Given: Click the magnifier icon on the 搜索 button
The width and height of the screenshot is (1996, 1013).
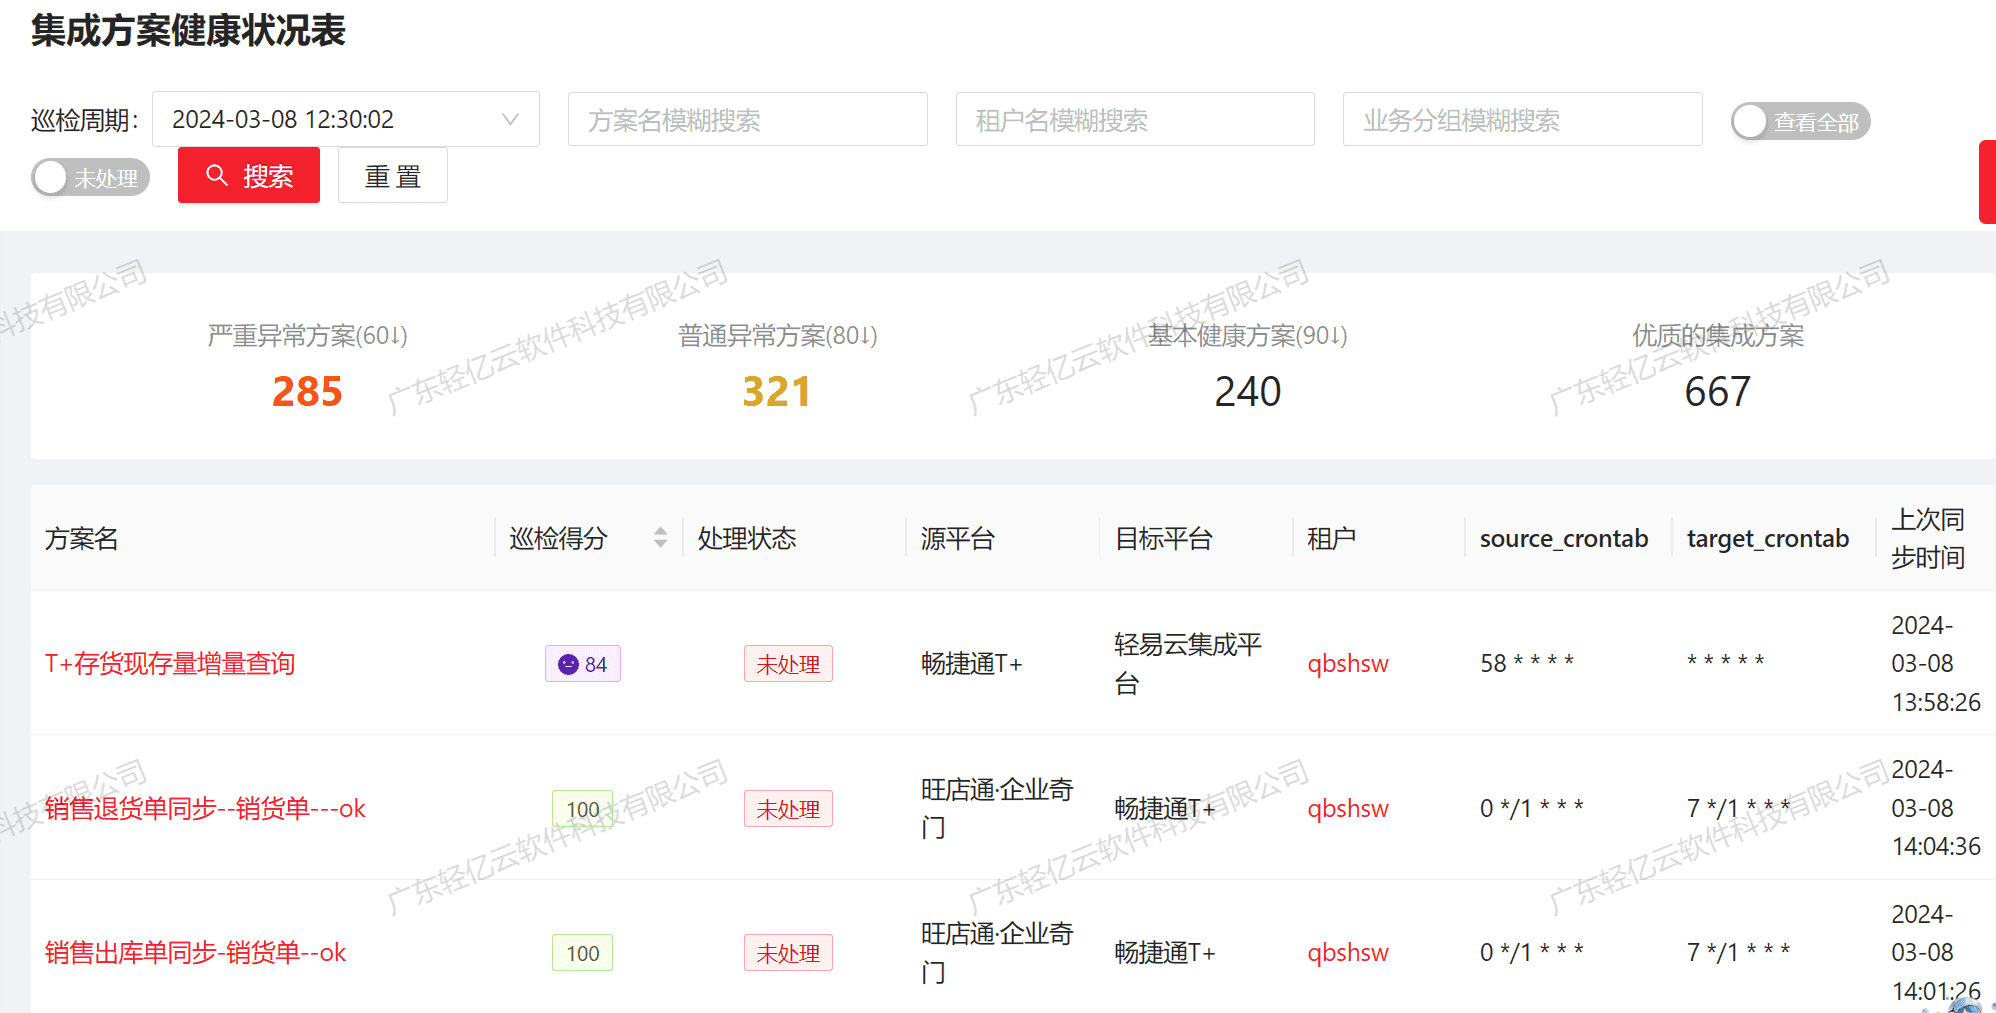Looking at the screenshot, I should [x=216, y=175].
